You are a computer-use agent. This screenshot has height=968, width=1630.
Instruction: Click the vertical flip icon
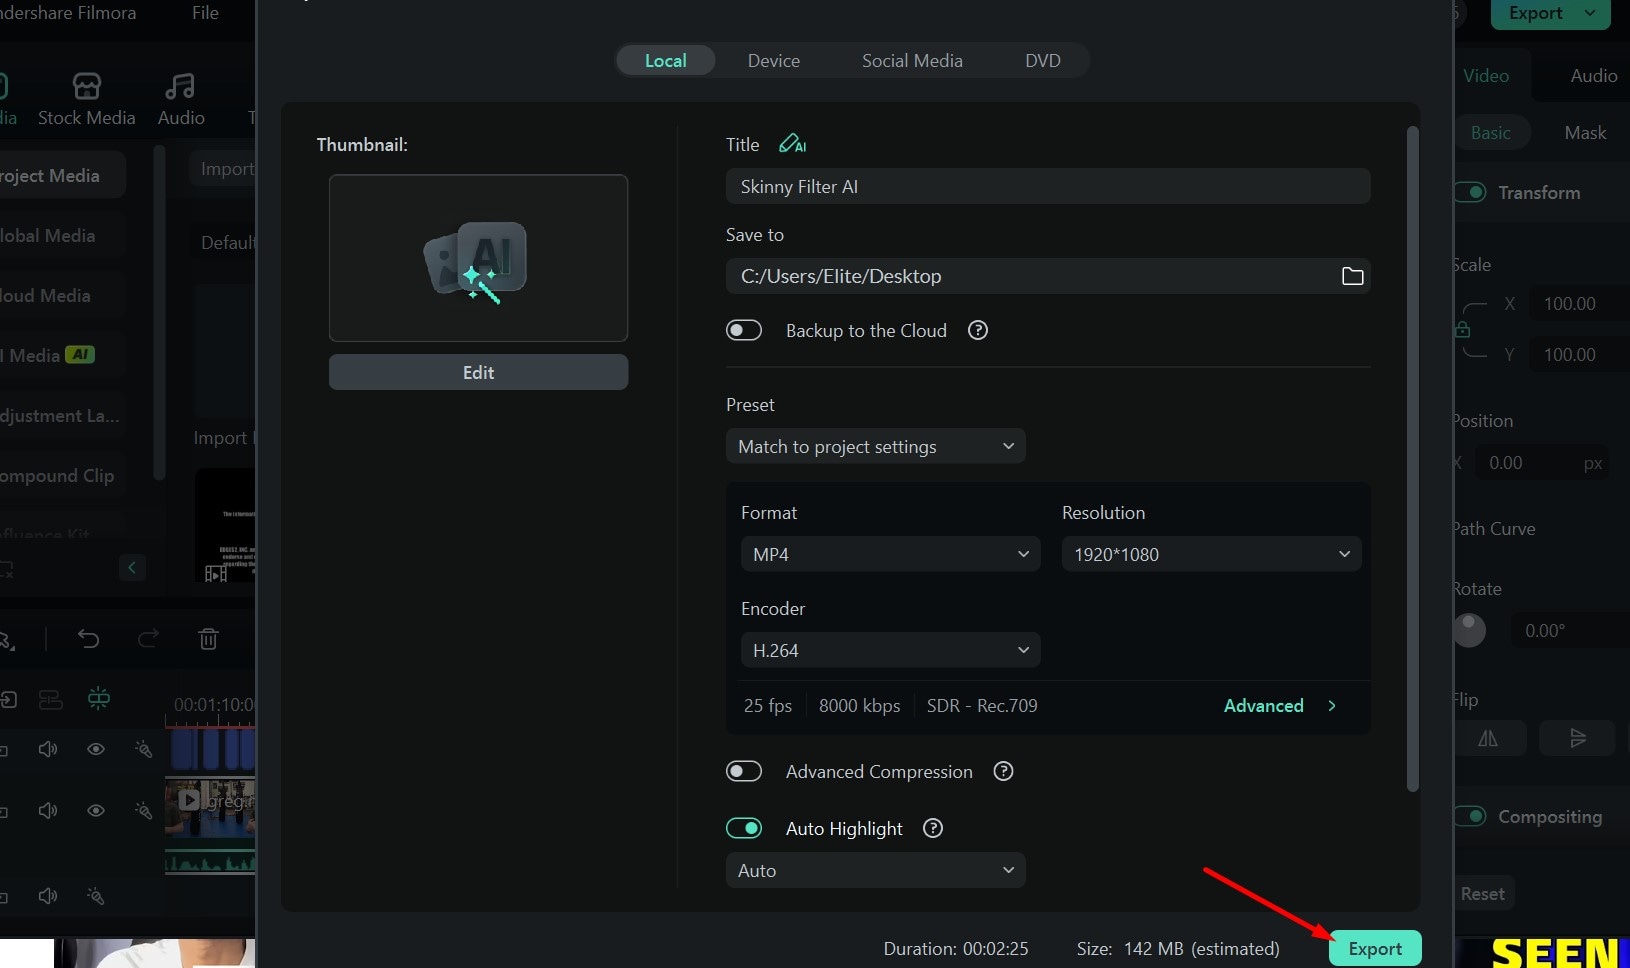[x=1577, y=738]
